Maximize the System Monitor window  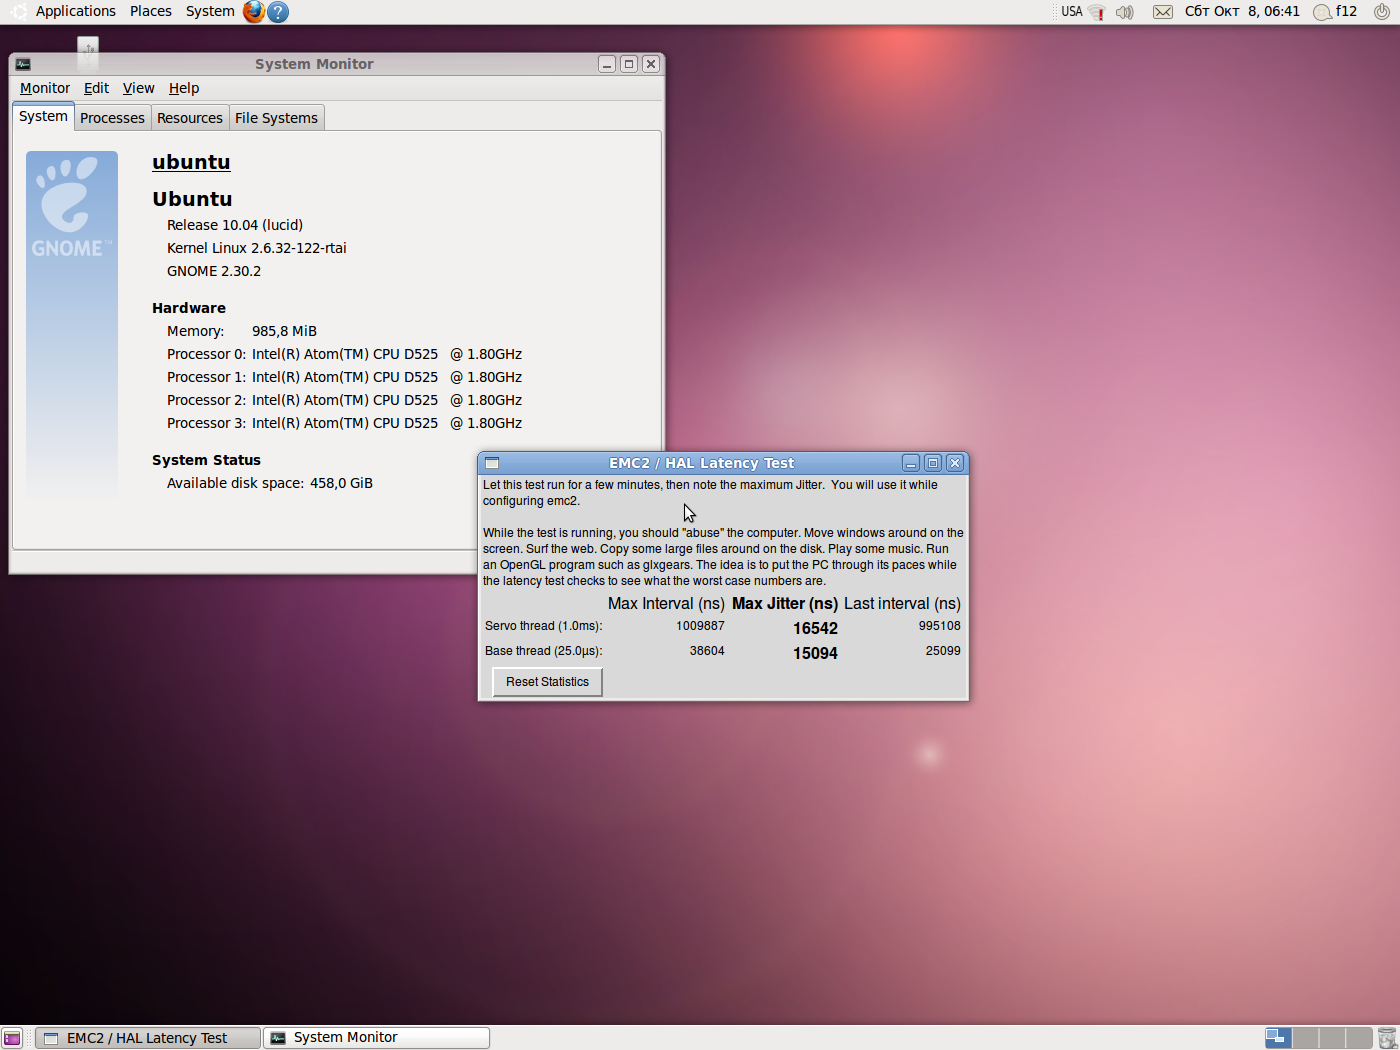629,64
